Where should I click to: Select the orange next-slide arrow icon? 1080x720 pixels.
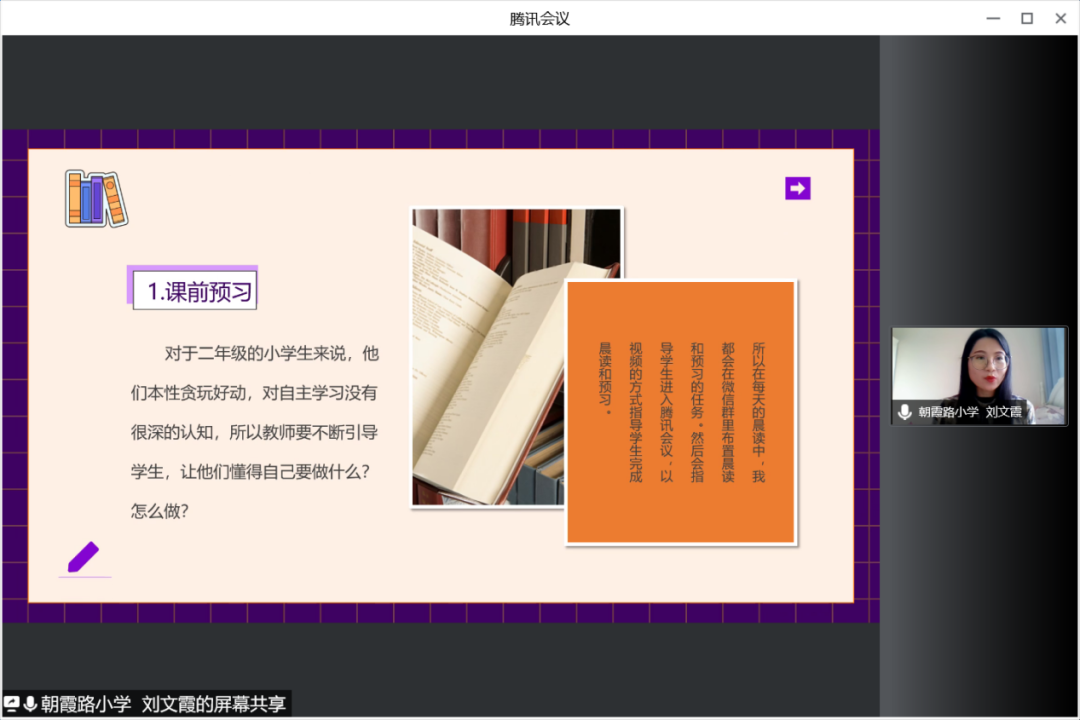[797, 188]
